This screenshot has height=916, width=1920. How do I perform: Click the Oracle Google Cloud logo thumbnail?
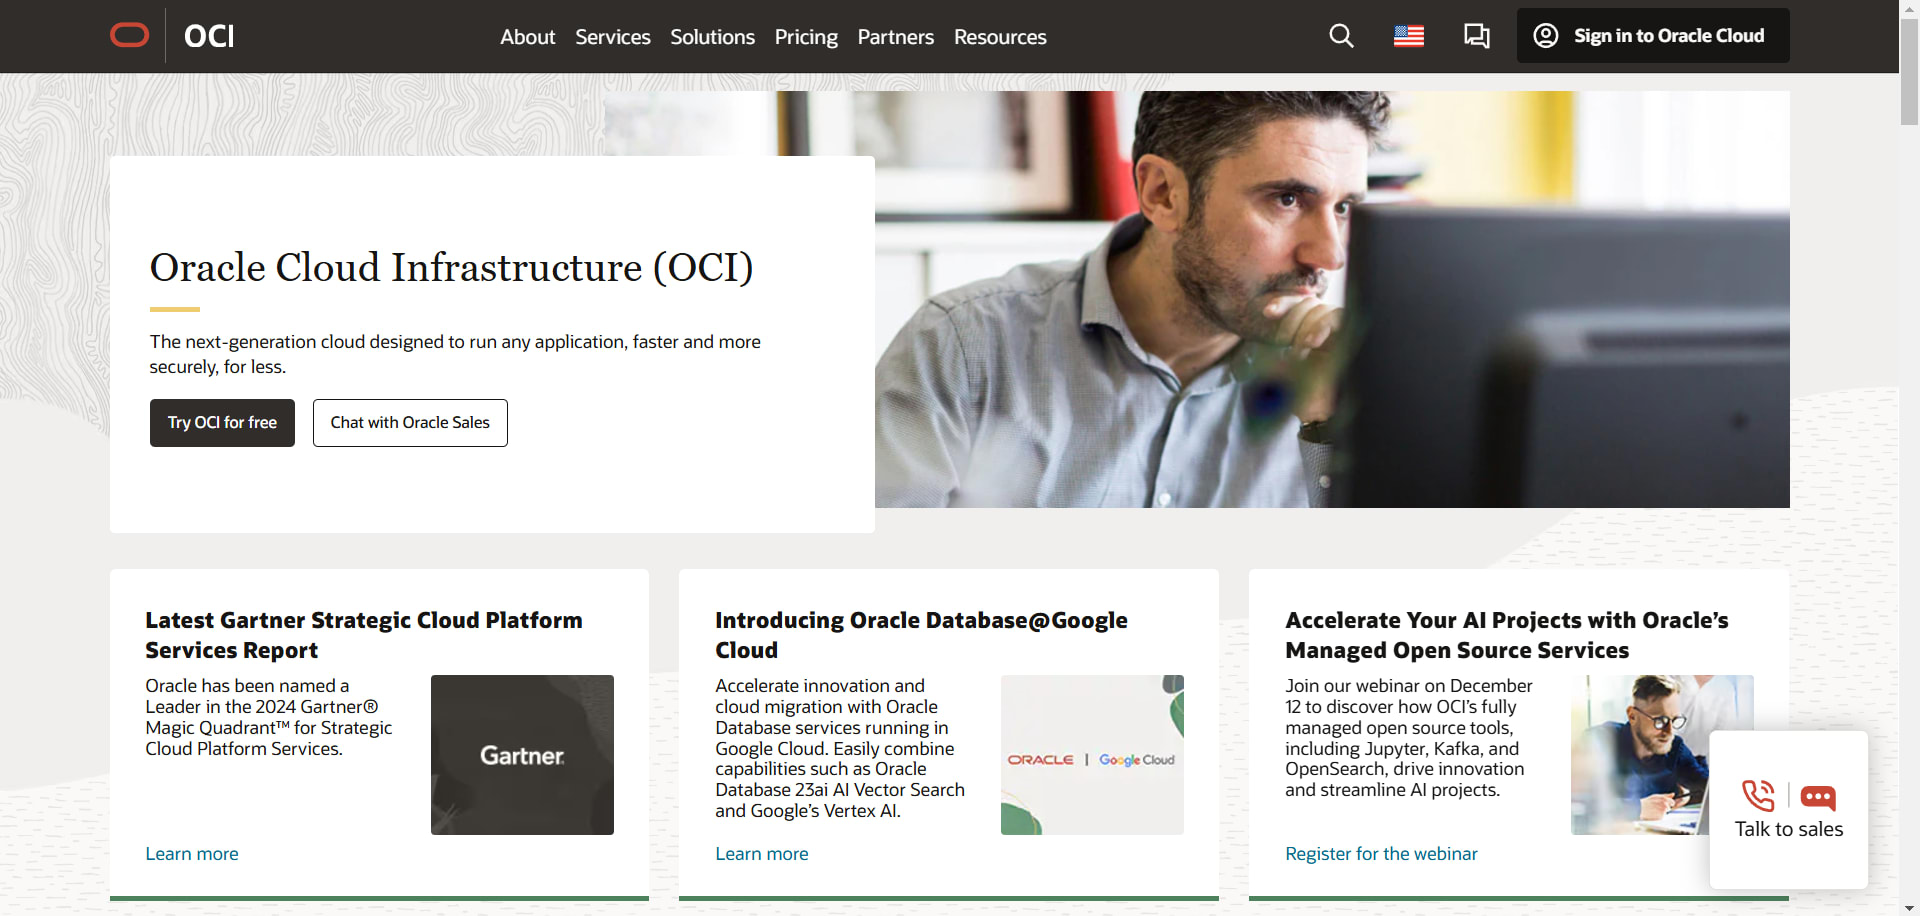click(x=1092, y=755)
